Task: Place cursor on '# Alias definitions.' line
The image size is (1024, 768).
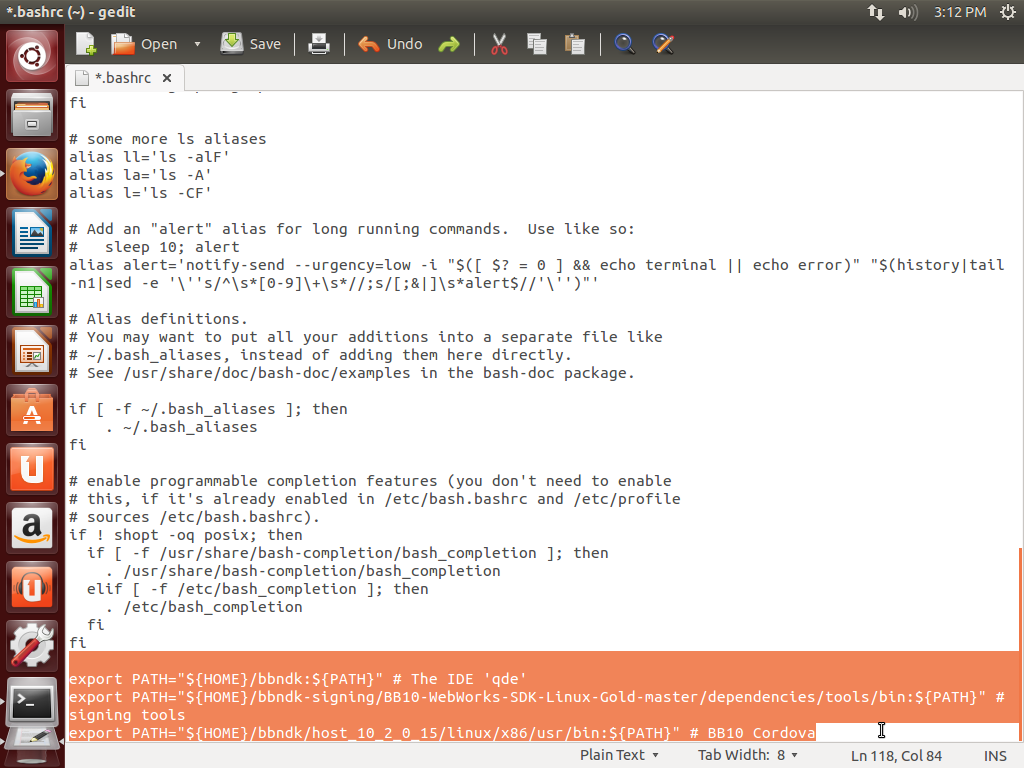Action: (159, 319)
